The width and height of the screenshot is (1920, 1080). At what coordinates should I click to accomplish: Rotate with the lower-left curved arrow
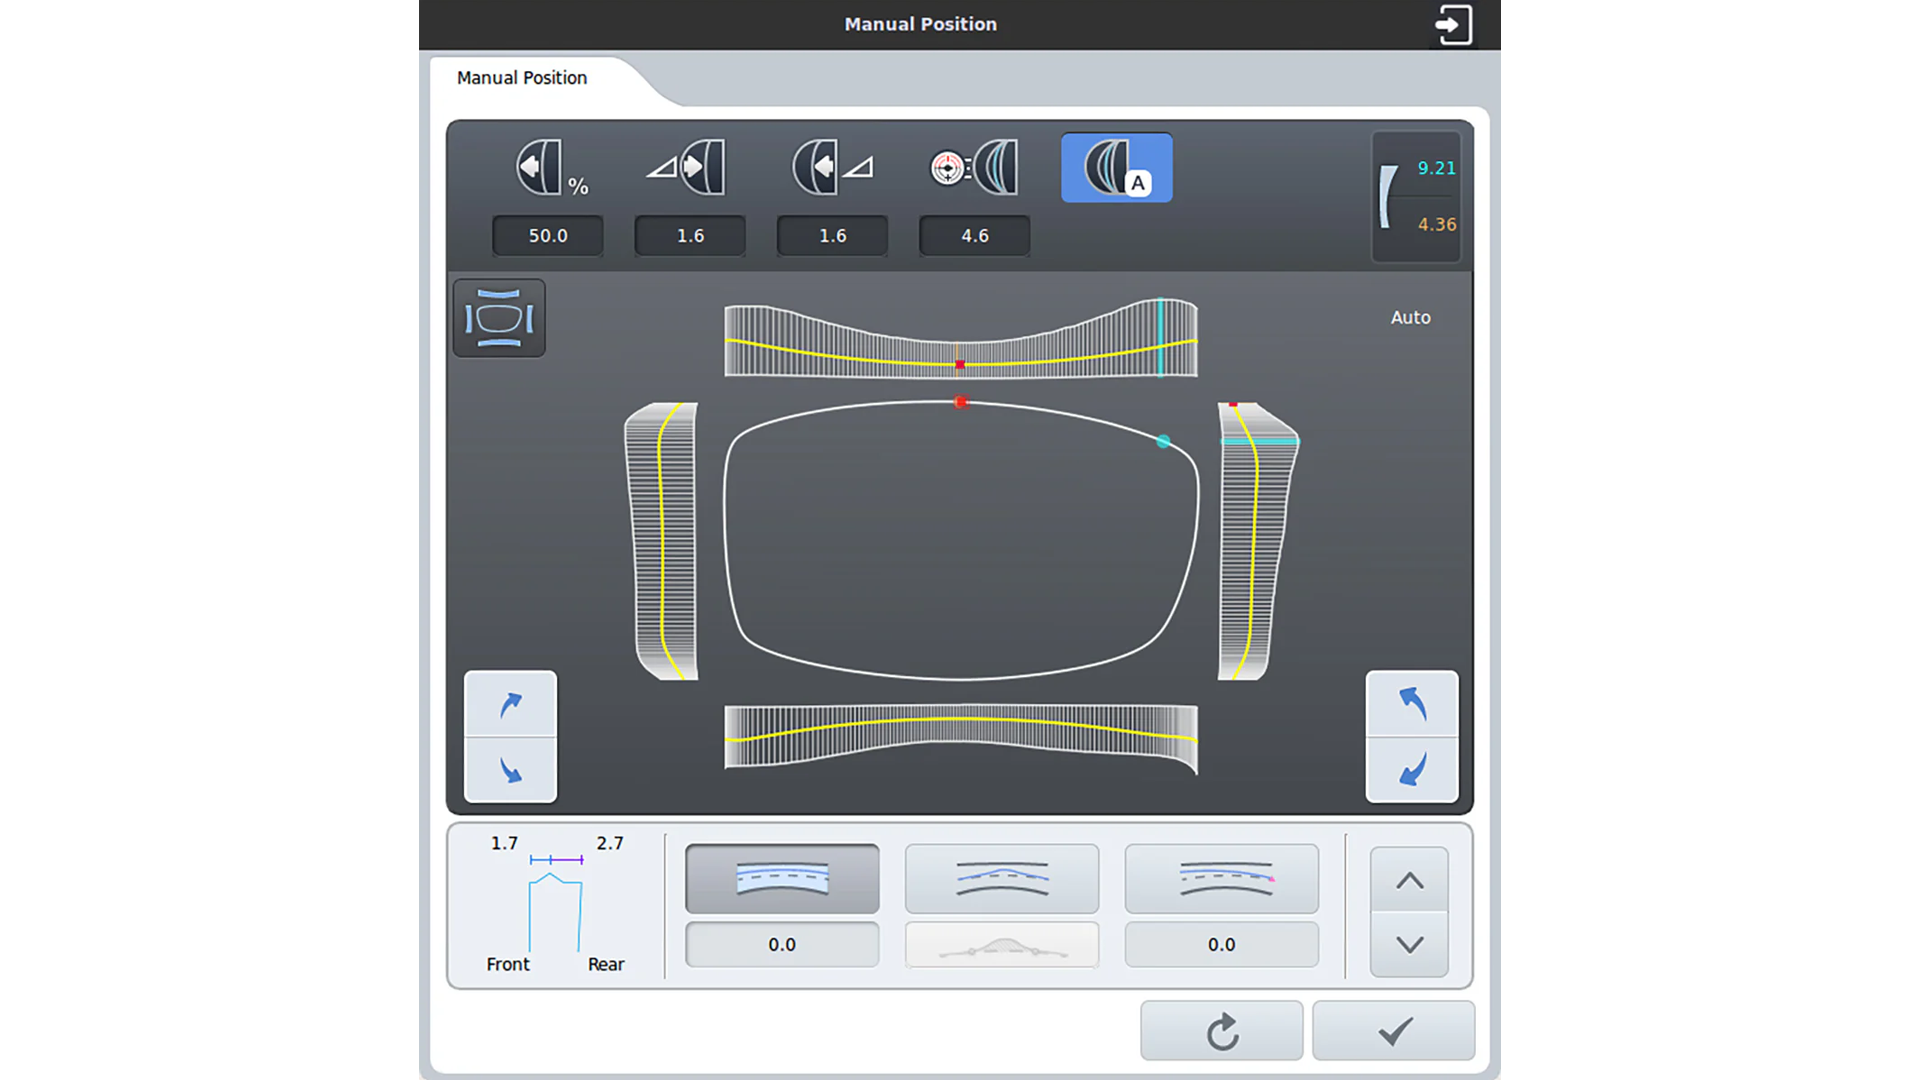[x=510, y=770]
